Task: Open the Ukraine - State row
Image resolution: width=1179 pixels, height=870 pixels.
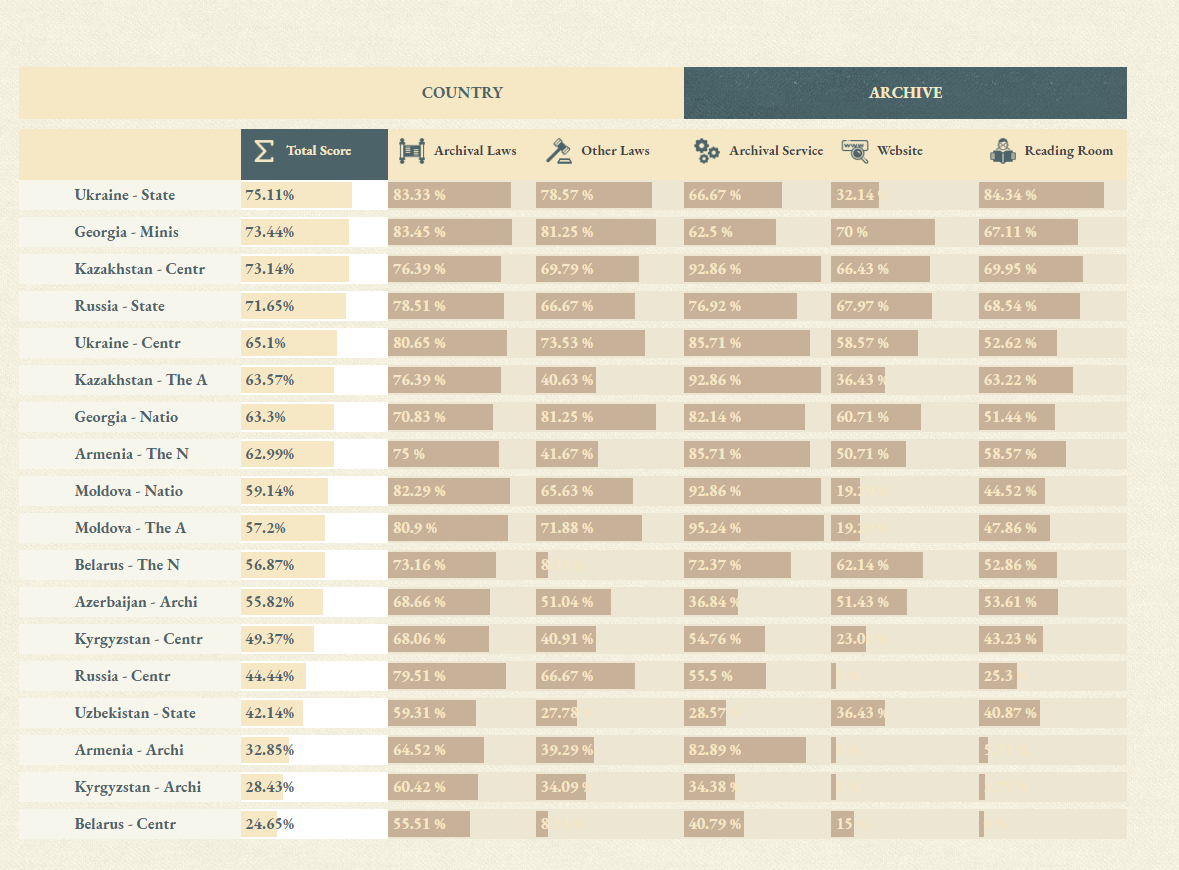Action: [x=125, y=195]
